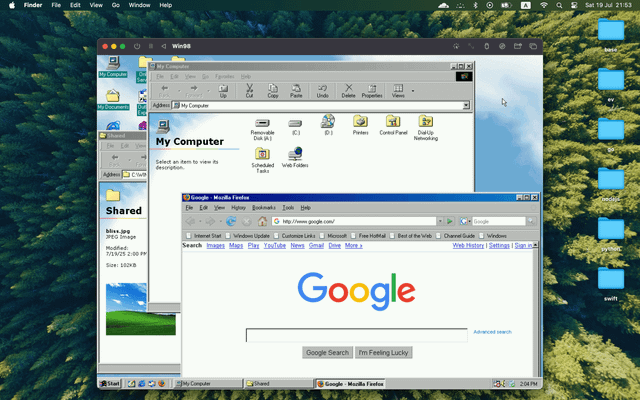Screen dimensions: 640x400
Task: Open the Firefox File menu
Action: pyautogui.click(x=189, y=208)
